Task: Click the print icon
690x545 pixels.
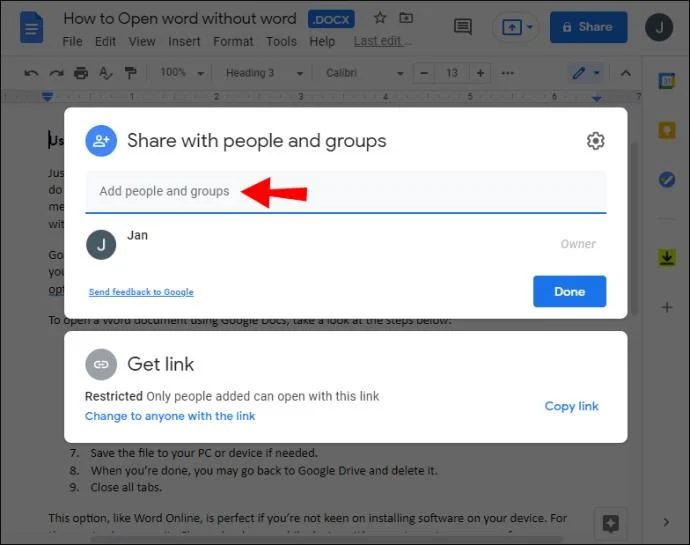Action: [81, 73]
